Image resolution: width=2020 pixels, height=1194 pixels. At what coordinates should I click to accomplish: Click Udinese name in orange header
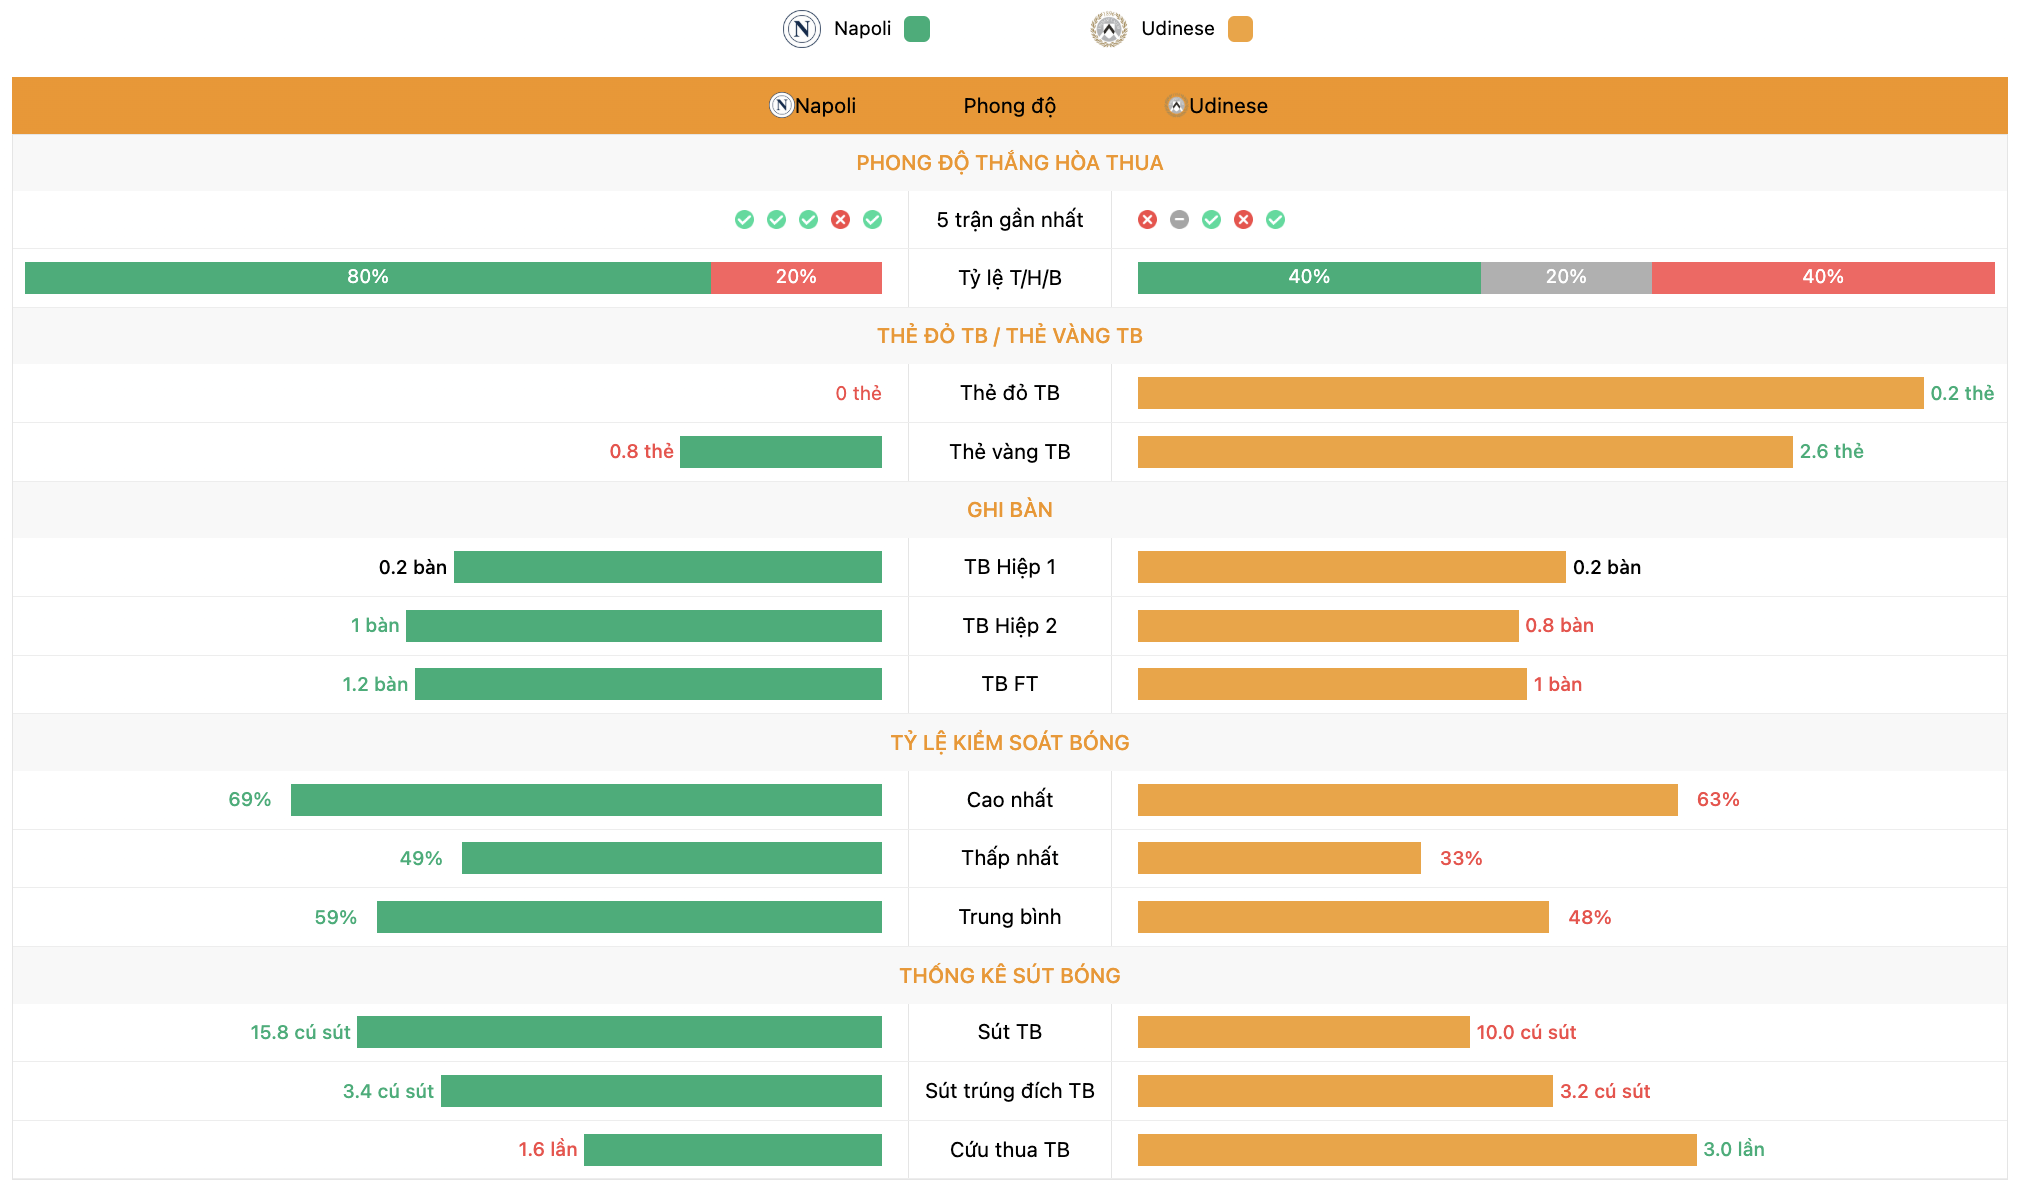(1228, 106)
